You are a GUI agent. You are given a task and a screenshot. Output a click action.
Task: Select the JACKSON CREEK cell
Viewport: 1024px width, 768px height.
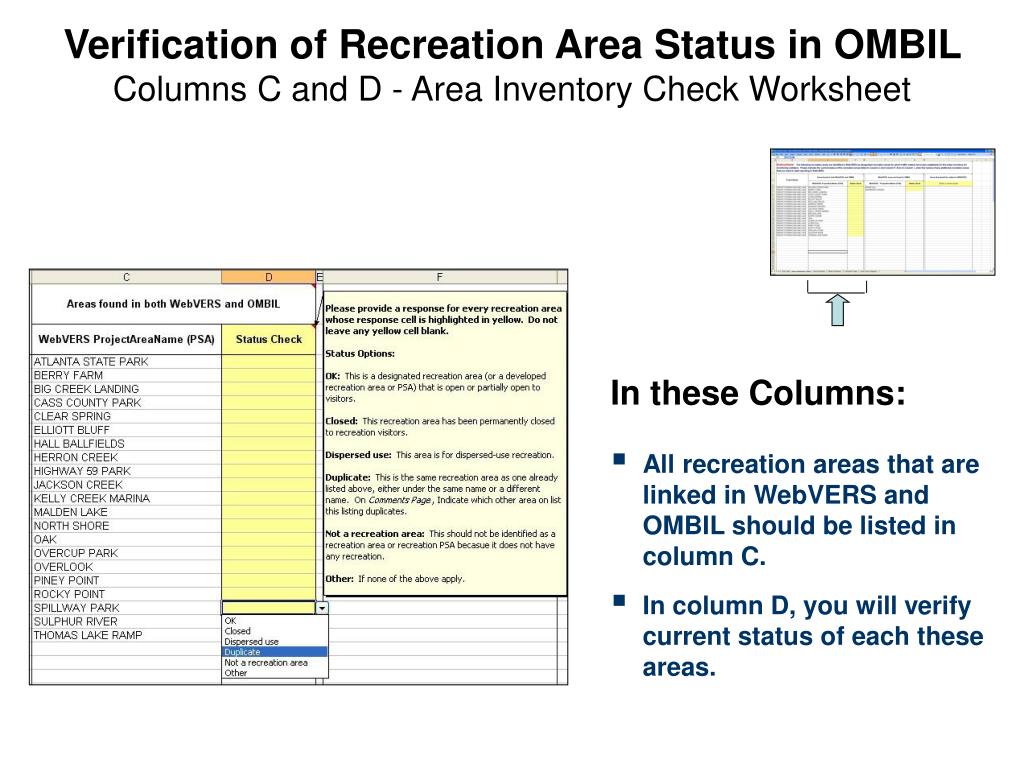click(x=126, y=485)
